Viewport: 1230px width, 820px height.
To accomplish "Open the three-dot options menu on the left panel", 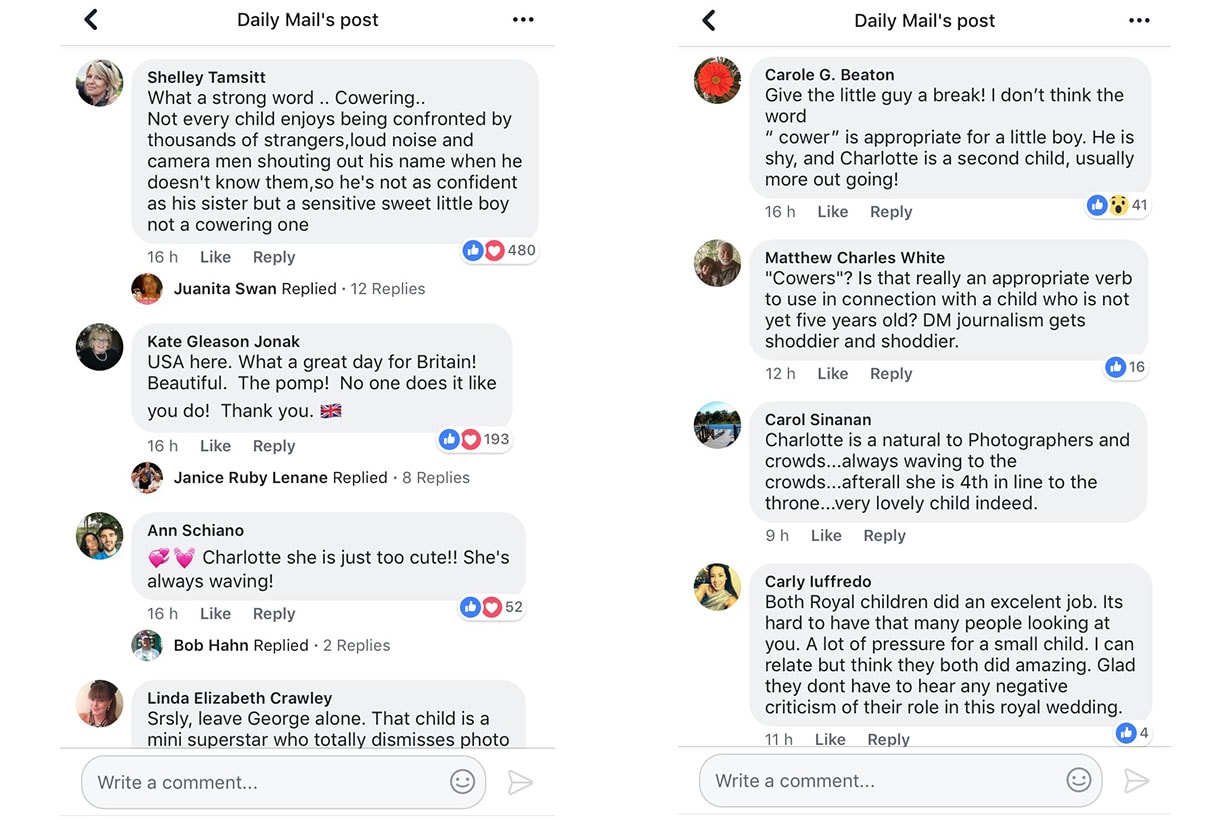I will pyautogui.click(x=522, y=18).
